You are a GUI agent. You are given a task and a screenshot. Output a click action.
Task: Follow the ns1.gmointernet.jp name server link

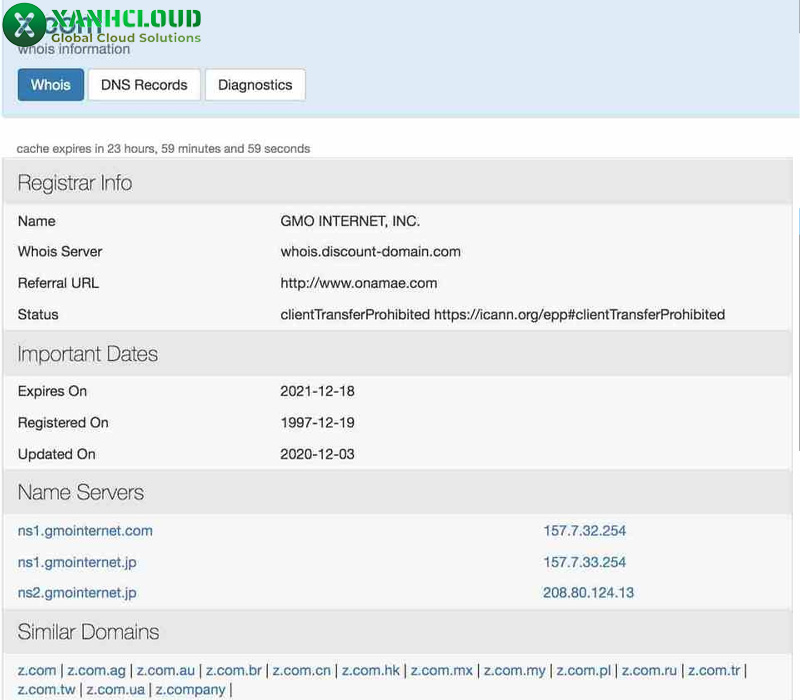pyautogui.click(x=77, y=562)
